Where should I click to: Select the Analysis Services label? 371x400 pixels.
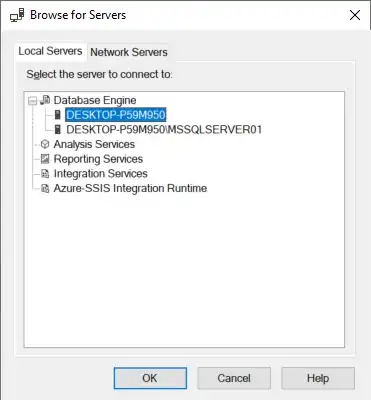coord(94,144)
